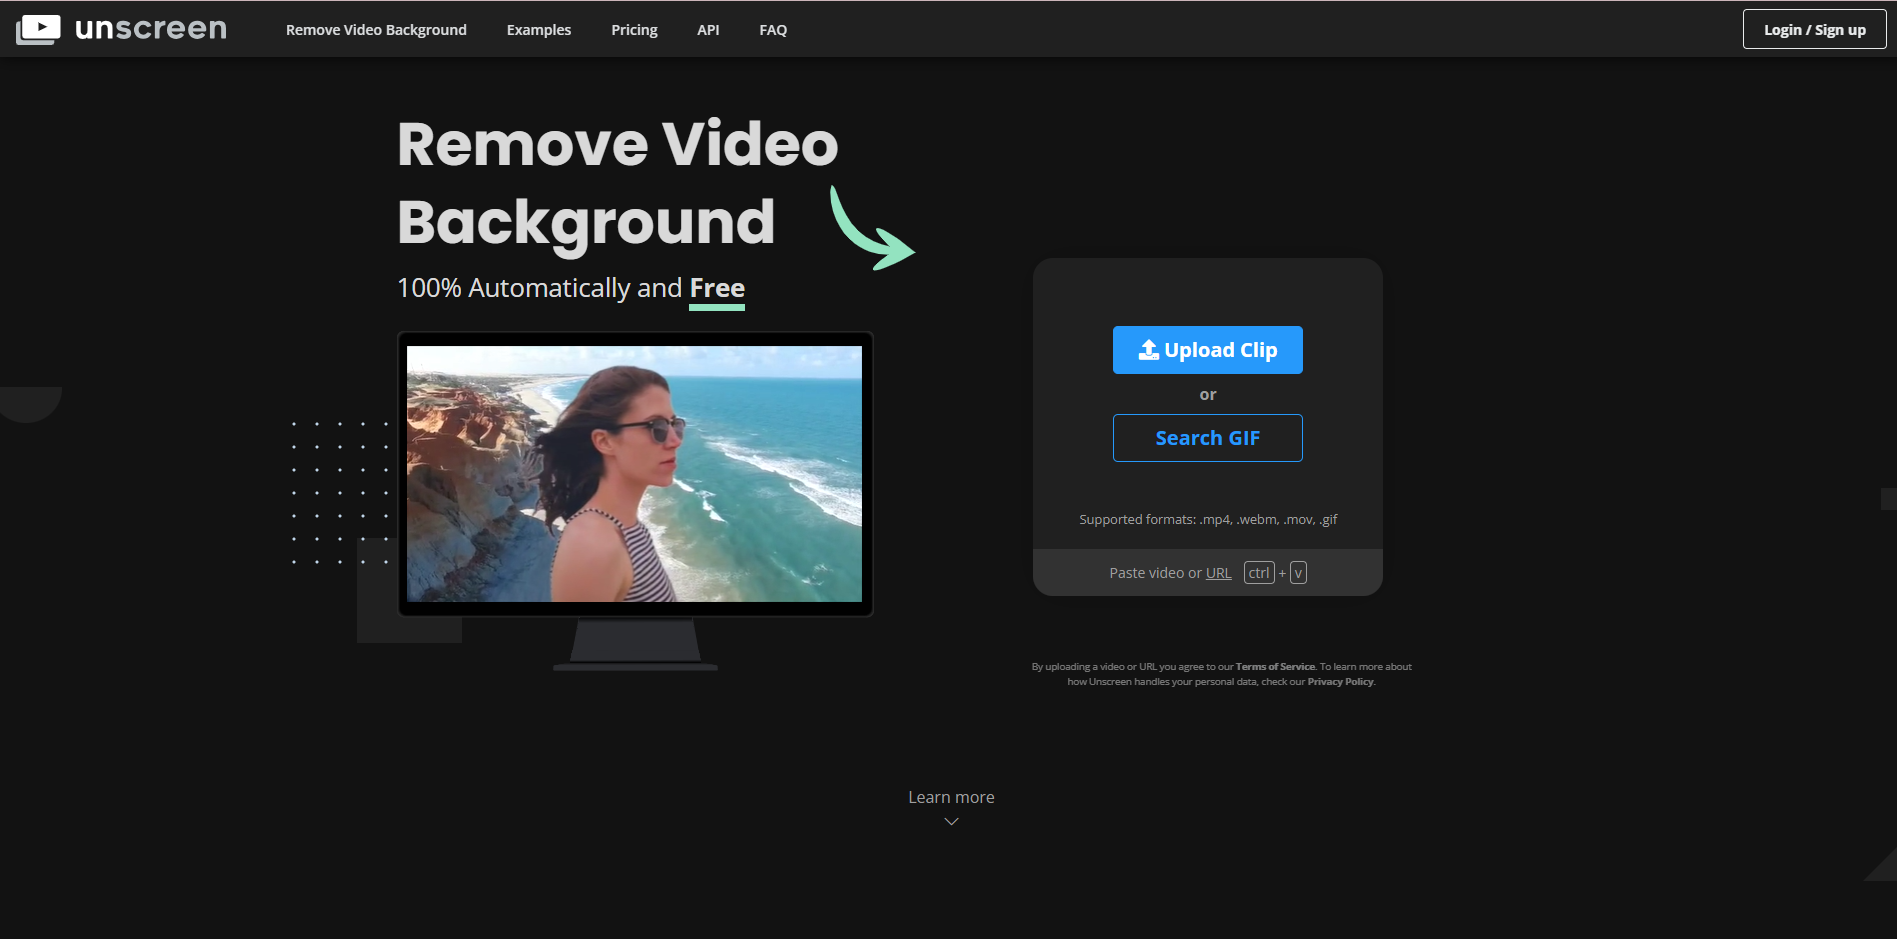The width and height of the screenshot is (1897, 939).
Task: Click the upload arrow icon on Upload Clip
Action: (x=1148, y=350)
